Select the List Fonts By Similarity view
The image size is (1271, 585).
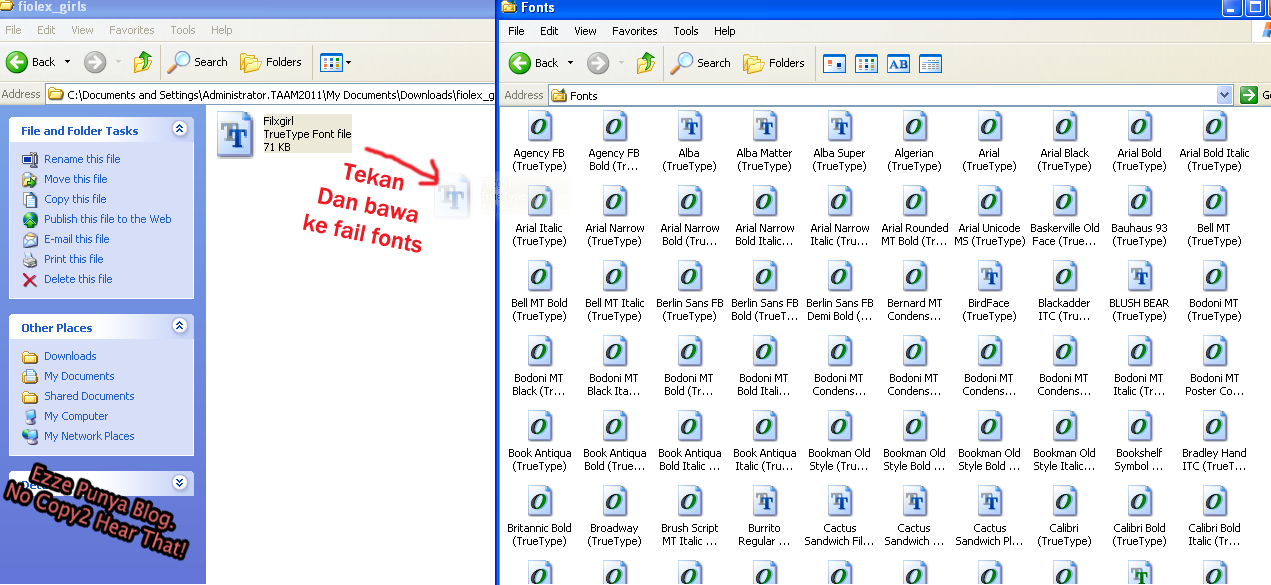click(x=898, y=64)
